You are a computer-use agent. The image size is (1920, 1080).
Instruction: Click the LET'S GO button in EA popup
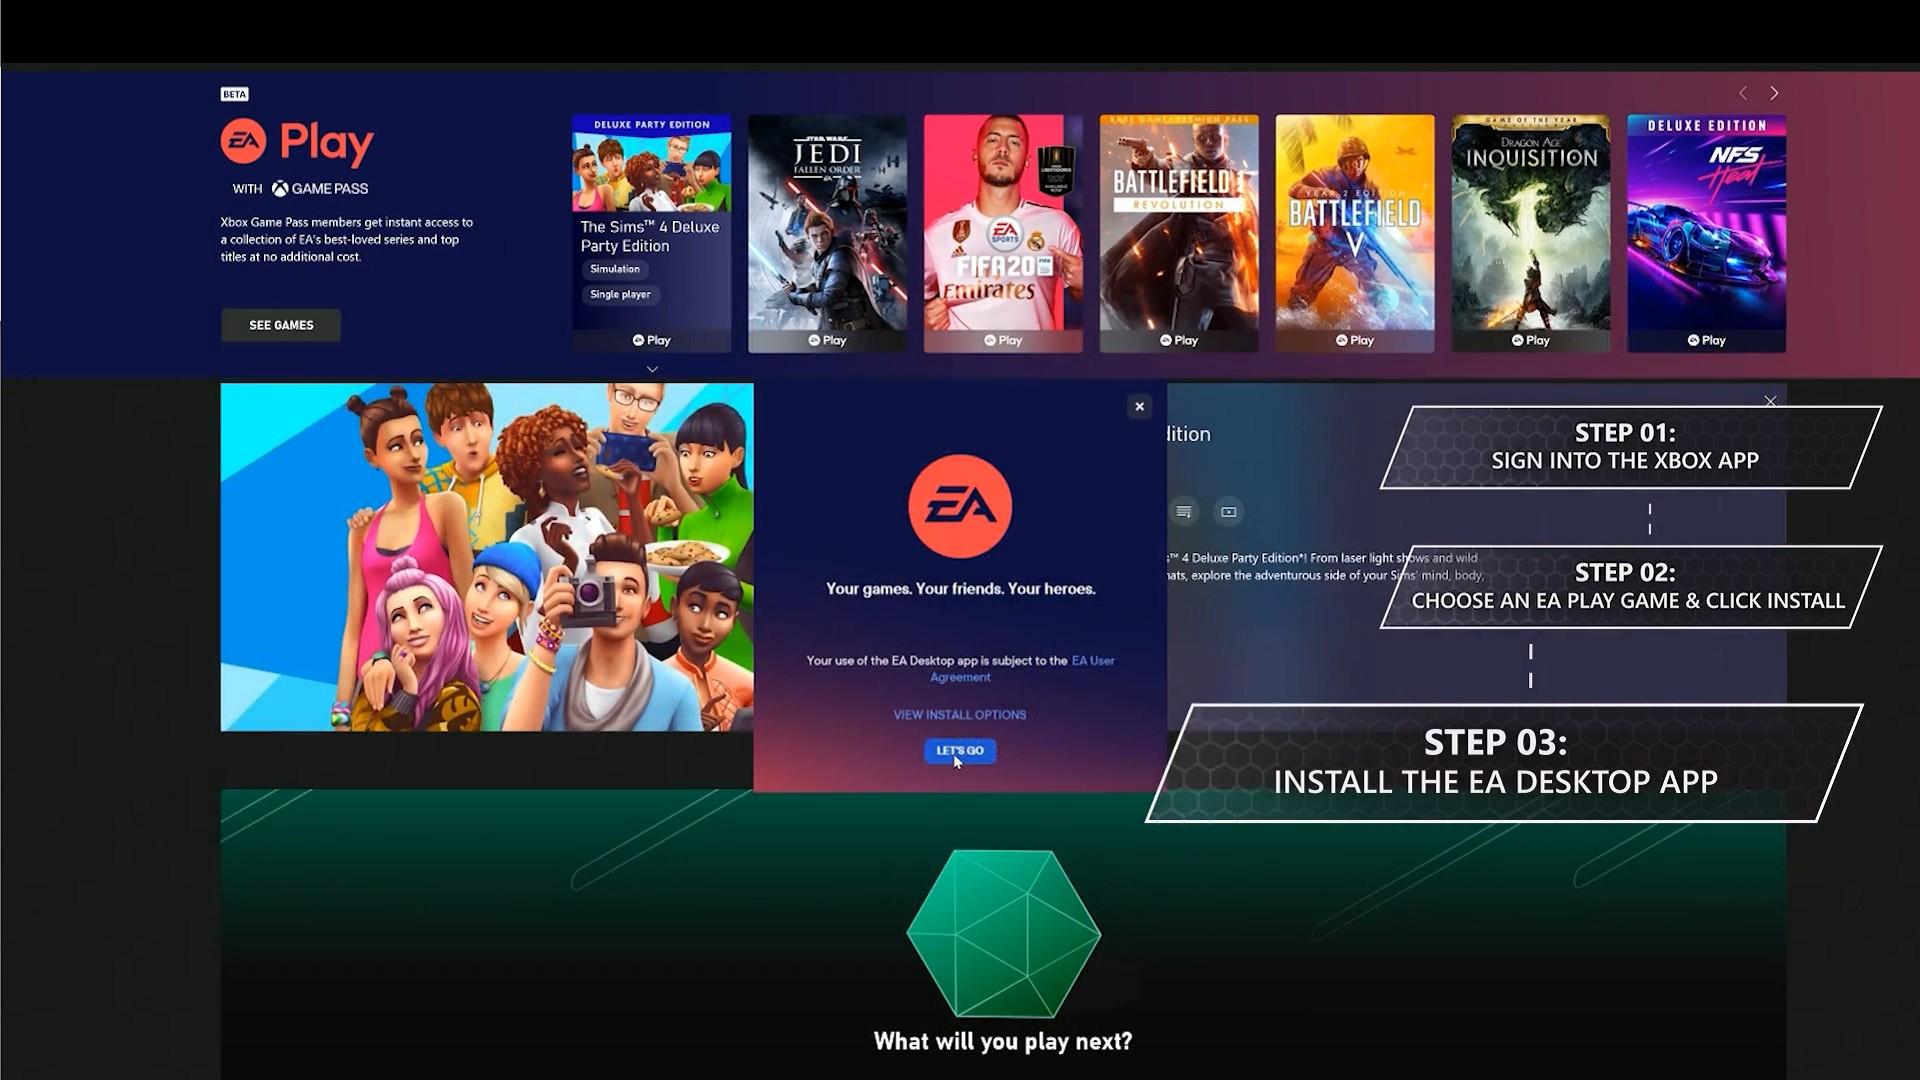click(x=959, y=749)
